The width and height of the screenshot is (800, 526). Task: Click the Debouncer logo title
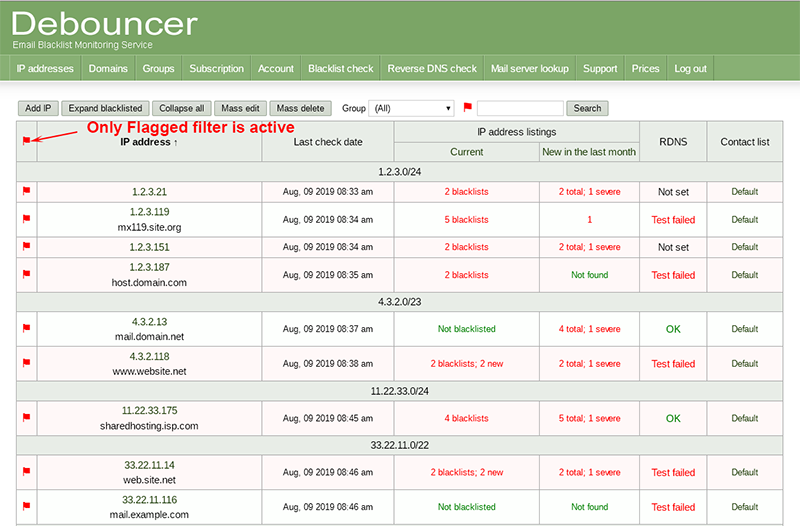coord(105,24)
